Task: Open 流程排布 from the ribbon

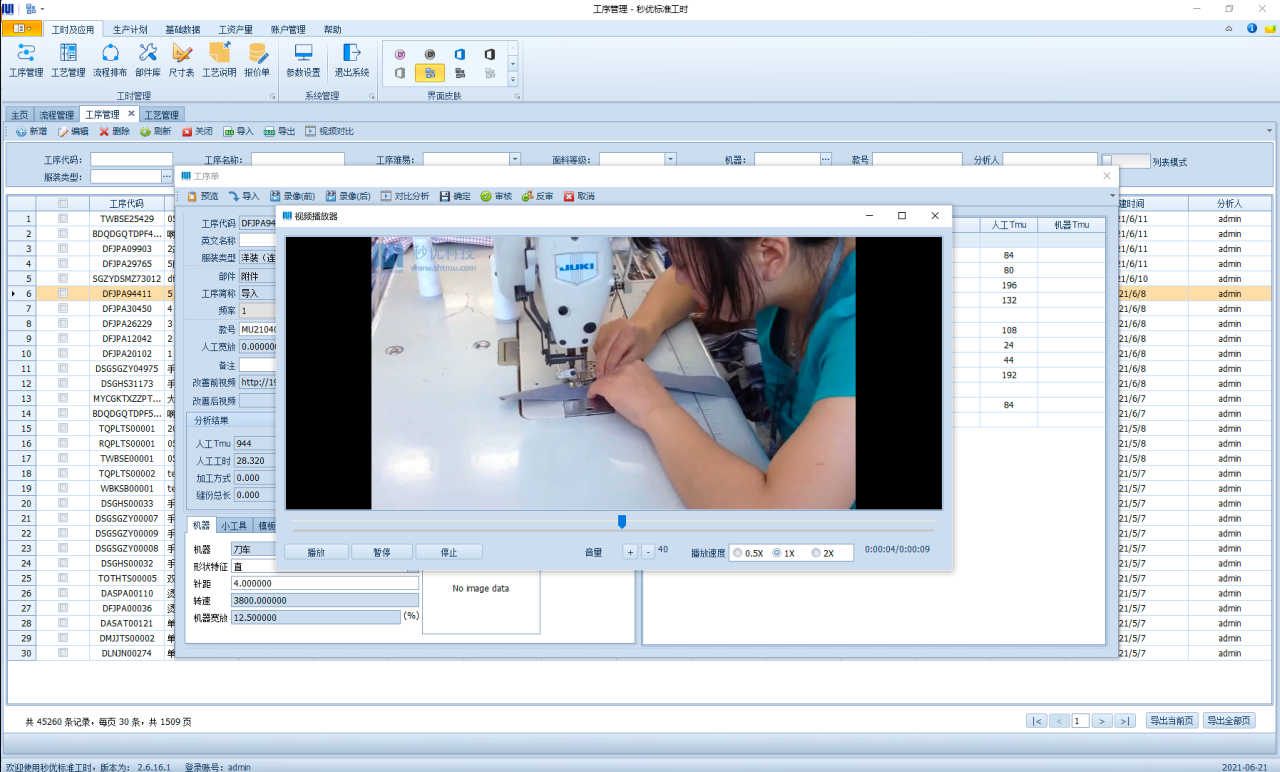Action: 110,59
